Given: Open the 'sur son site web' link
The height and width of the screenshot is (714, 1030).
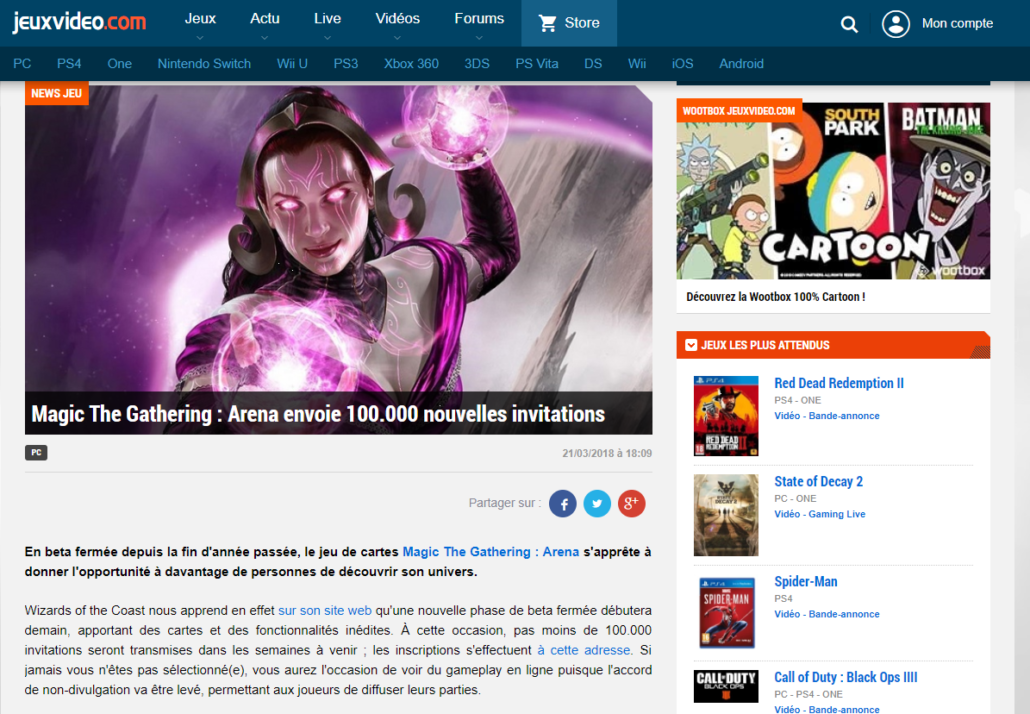Looking at the screenshot, I should point(325,610).
